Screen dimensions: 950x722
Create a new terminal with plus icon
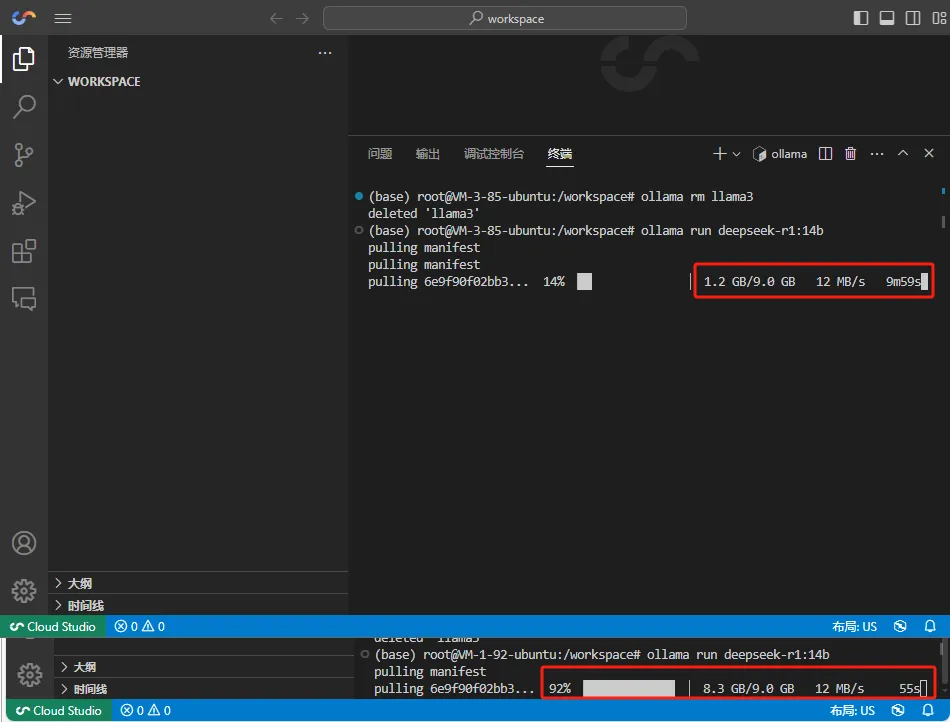click(719, 154)
